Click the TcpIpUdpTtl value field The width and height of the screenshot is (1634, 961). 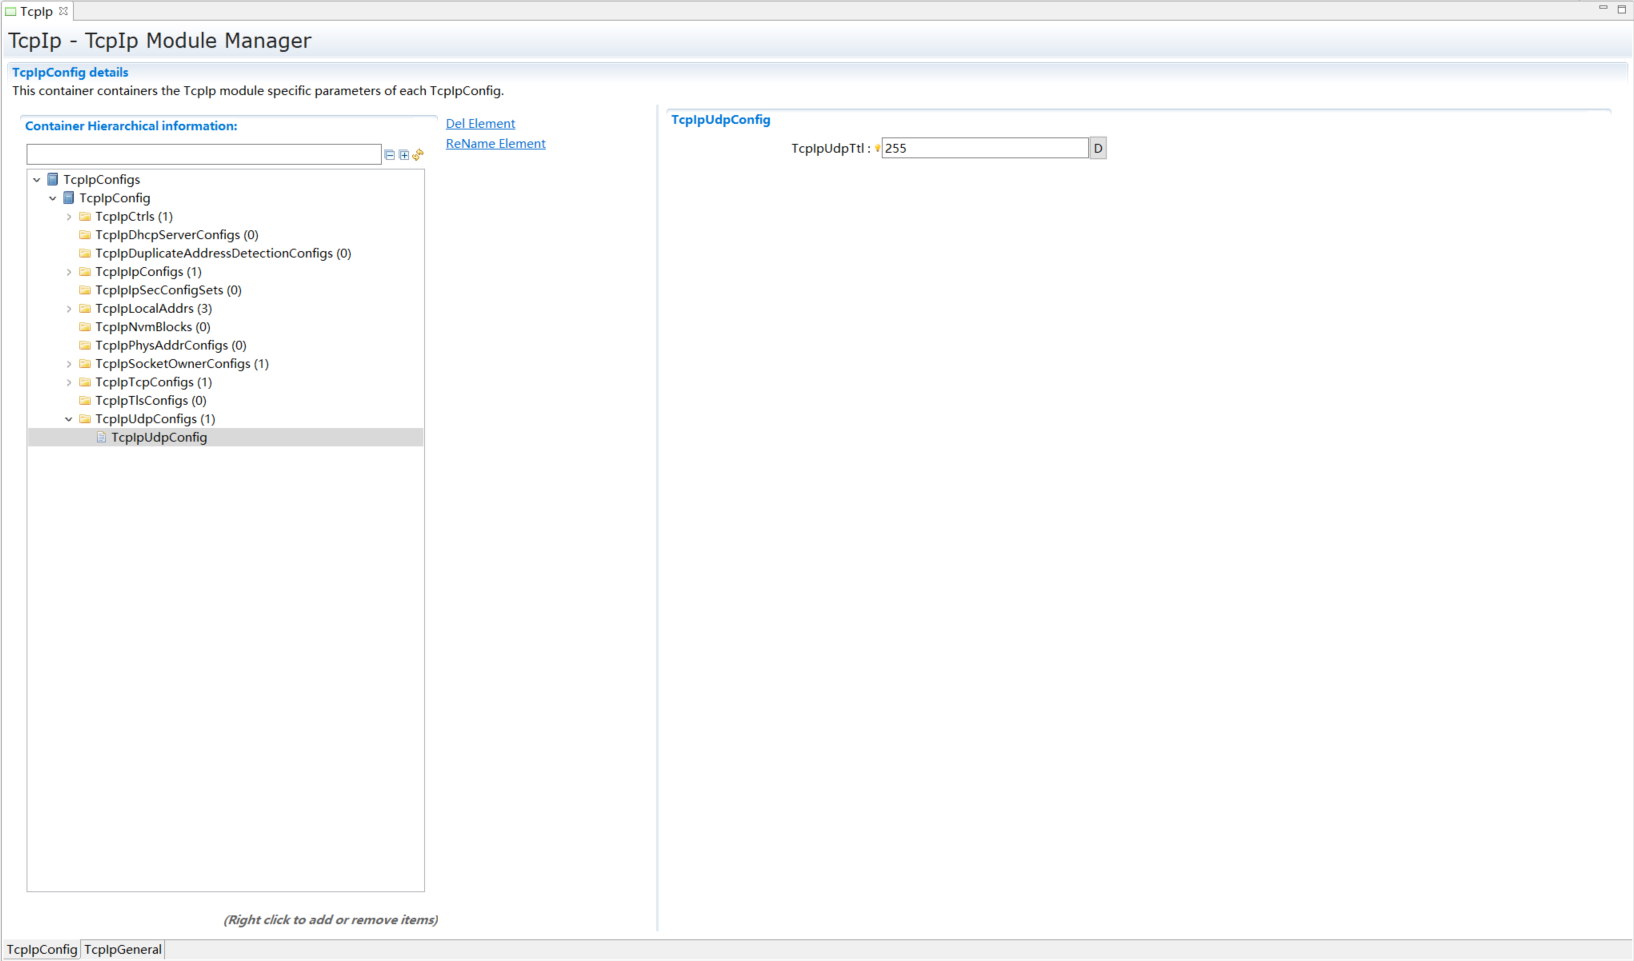984,148
